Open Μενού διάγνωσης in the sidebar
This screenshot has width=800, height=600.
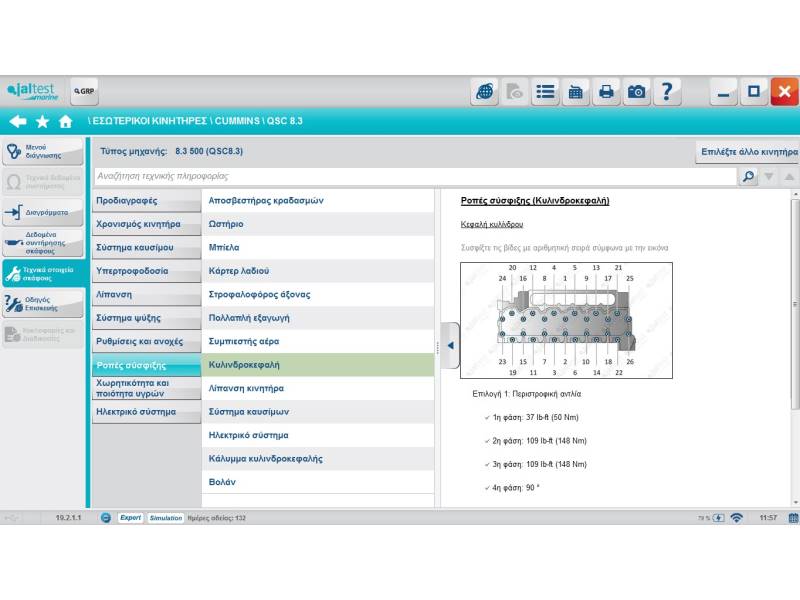[x=43, y=152]
